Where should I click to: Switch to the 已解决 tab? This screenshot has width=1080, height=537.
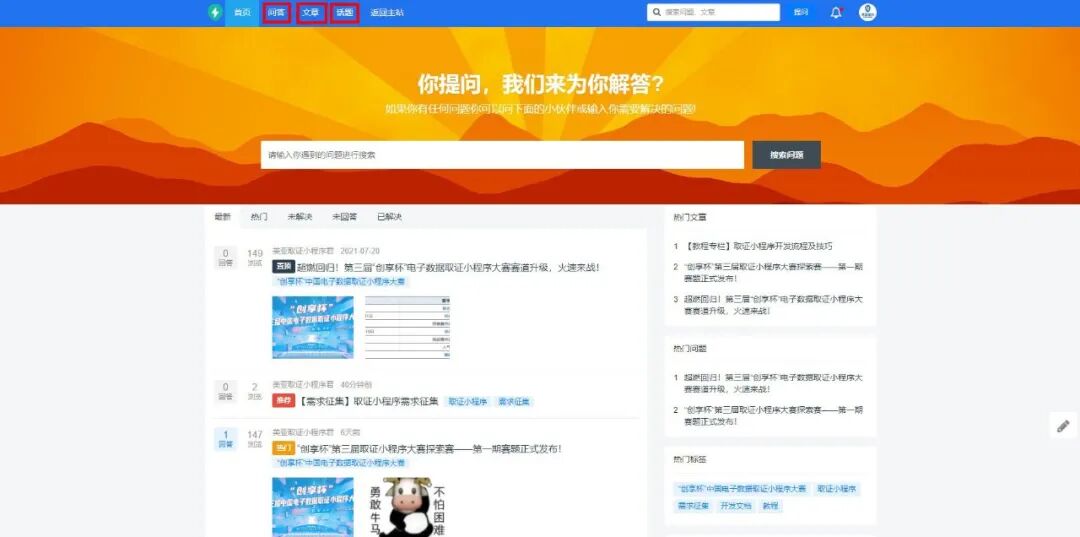389,217
